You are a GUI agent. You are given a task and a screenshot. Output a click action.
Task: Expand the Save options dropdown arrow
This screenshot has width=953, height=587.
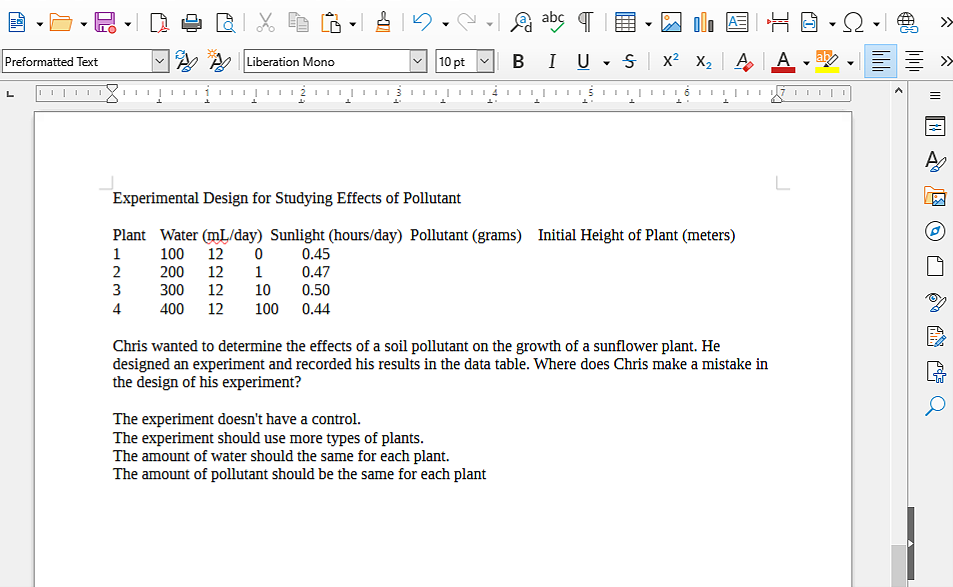[x=128, y=24]
